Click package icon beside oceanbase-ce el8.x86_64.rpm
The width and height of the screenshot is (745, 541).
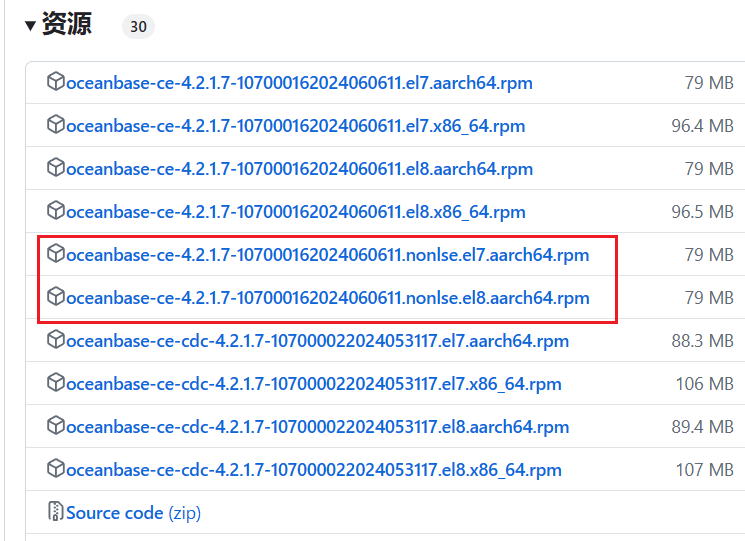[x=56, y=210]
